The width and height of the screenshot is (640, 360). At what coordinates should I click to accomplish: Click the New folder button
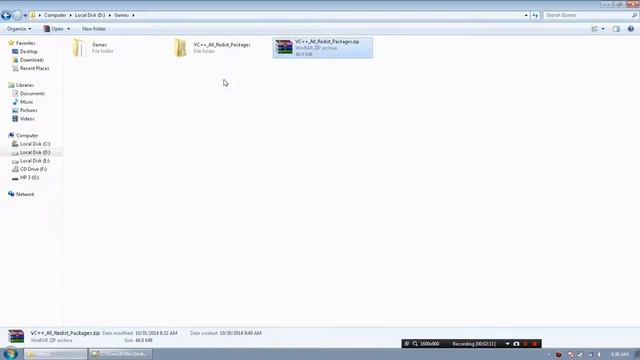(94, 29)
